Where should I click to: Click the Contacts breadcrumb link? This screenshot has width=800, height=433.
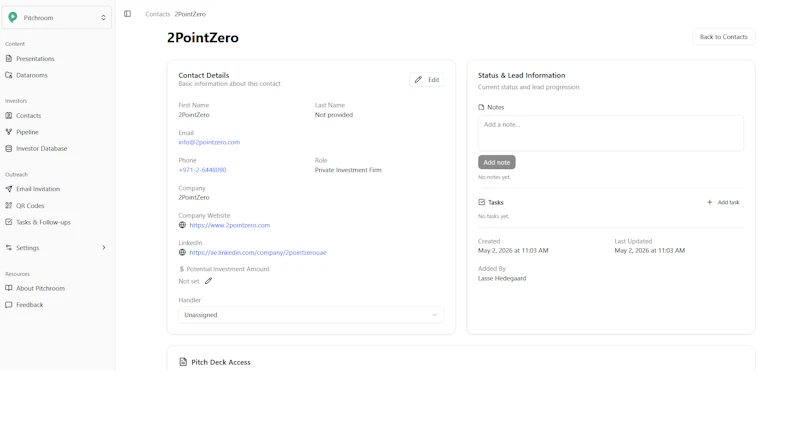point(157,14)
